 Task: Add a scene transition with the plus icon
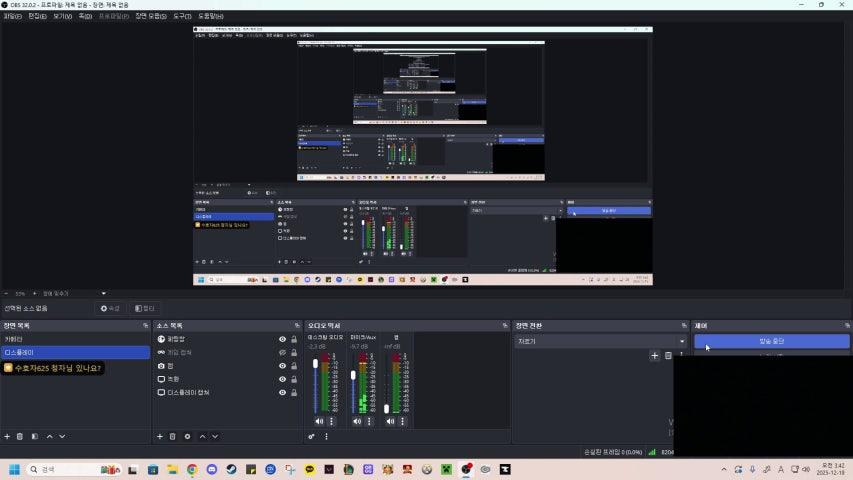pyautogui.click(x=655, y=355)
